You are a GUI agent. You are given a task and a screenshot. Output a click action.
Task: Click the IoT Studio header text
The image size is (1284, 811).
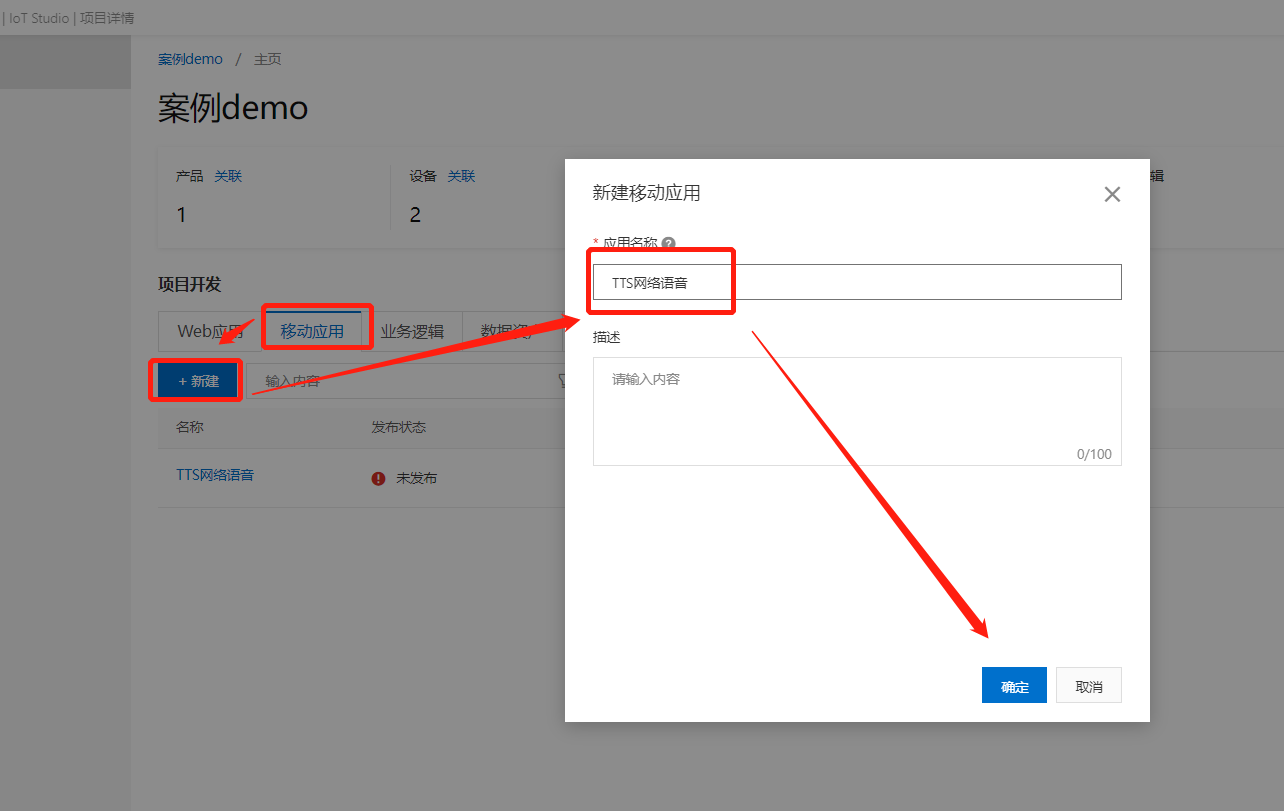click(39, 18)
